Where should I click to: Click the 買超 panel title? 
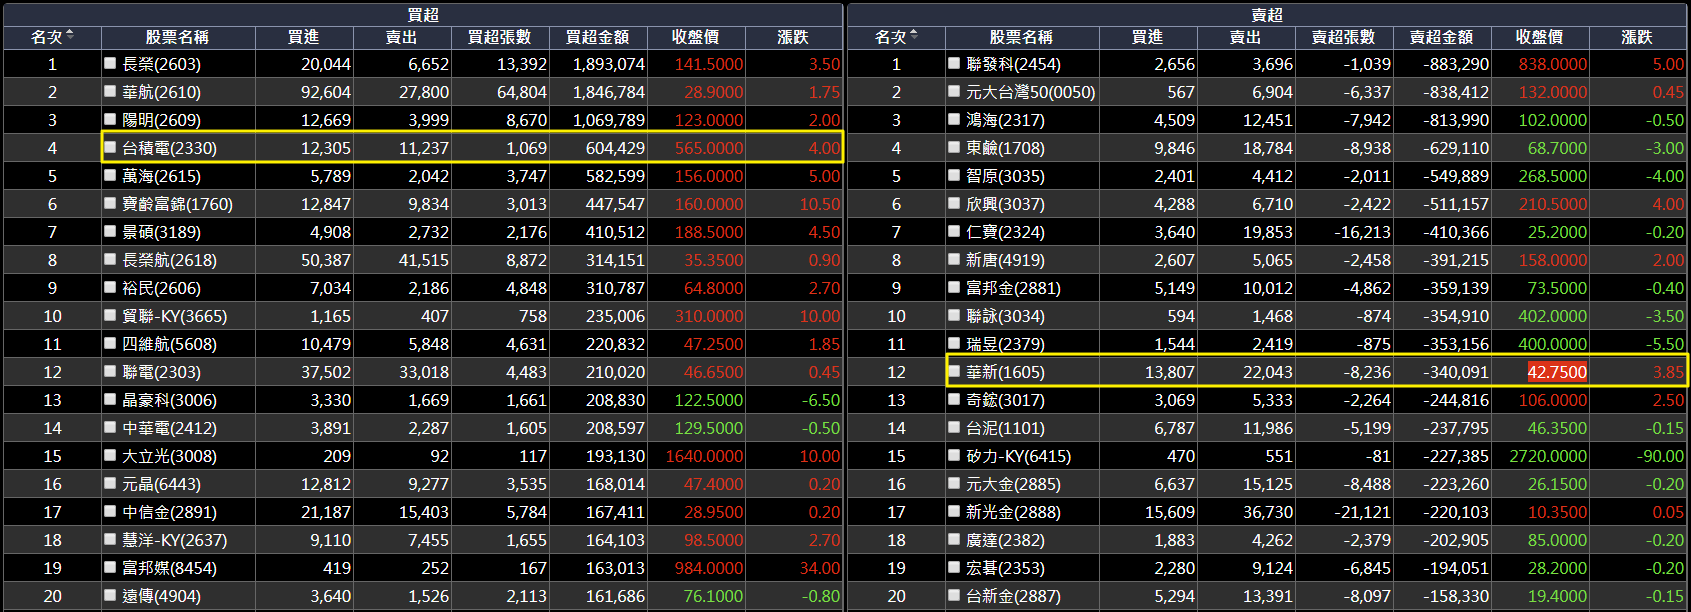(x=423, y=14)
